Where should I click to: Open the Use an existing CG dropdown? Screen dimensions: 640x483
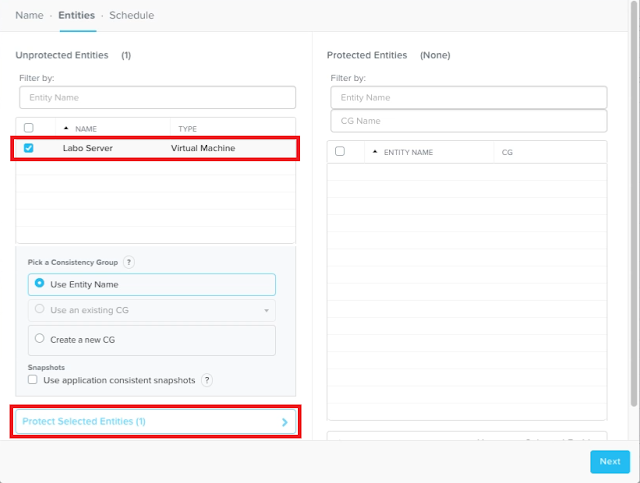pos(266,310)
